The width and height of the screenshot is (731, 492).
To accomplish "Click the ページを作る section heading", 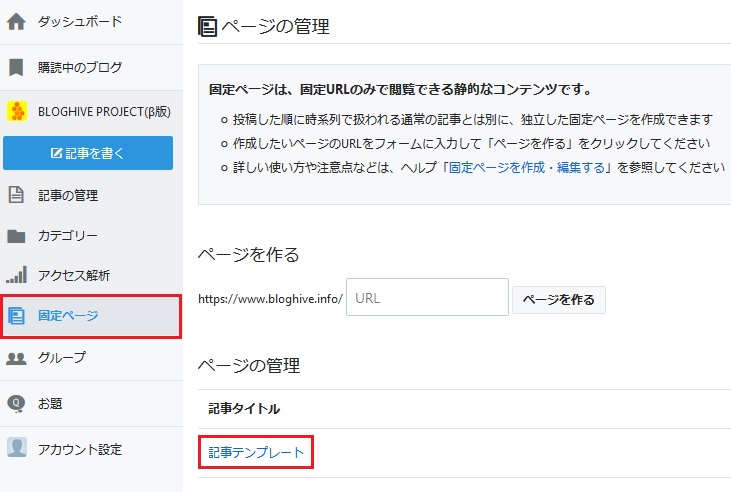I will tap(248, 255).
